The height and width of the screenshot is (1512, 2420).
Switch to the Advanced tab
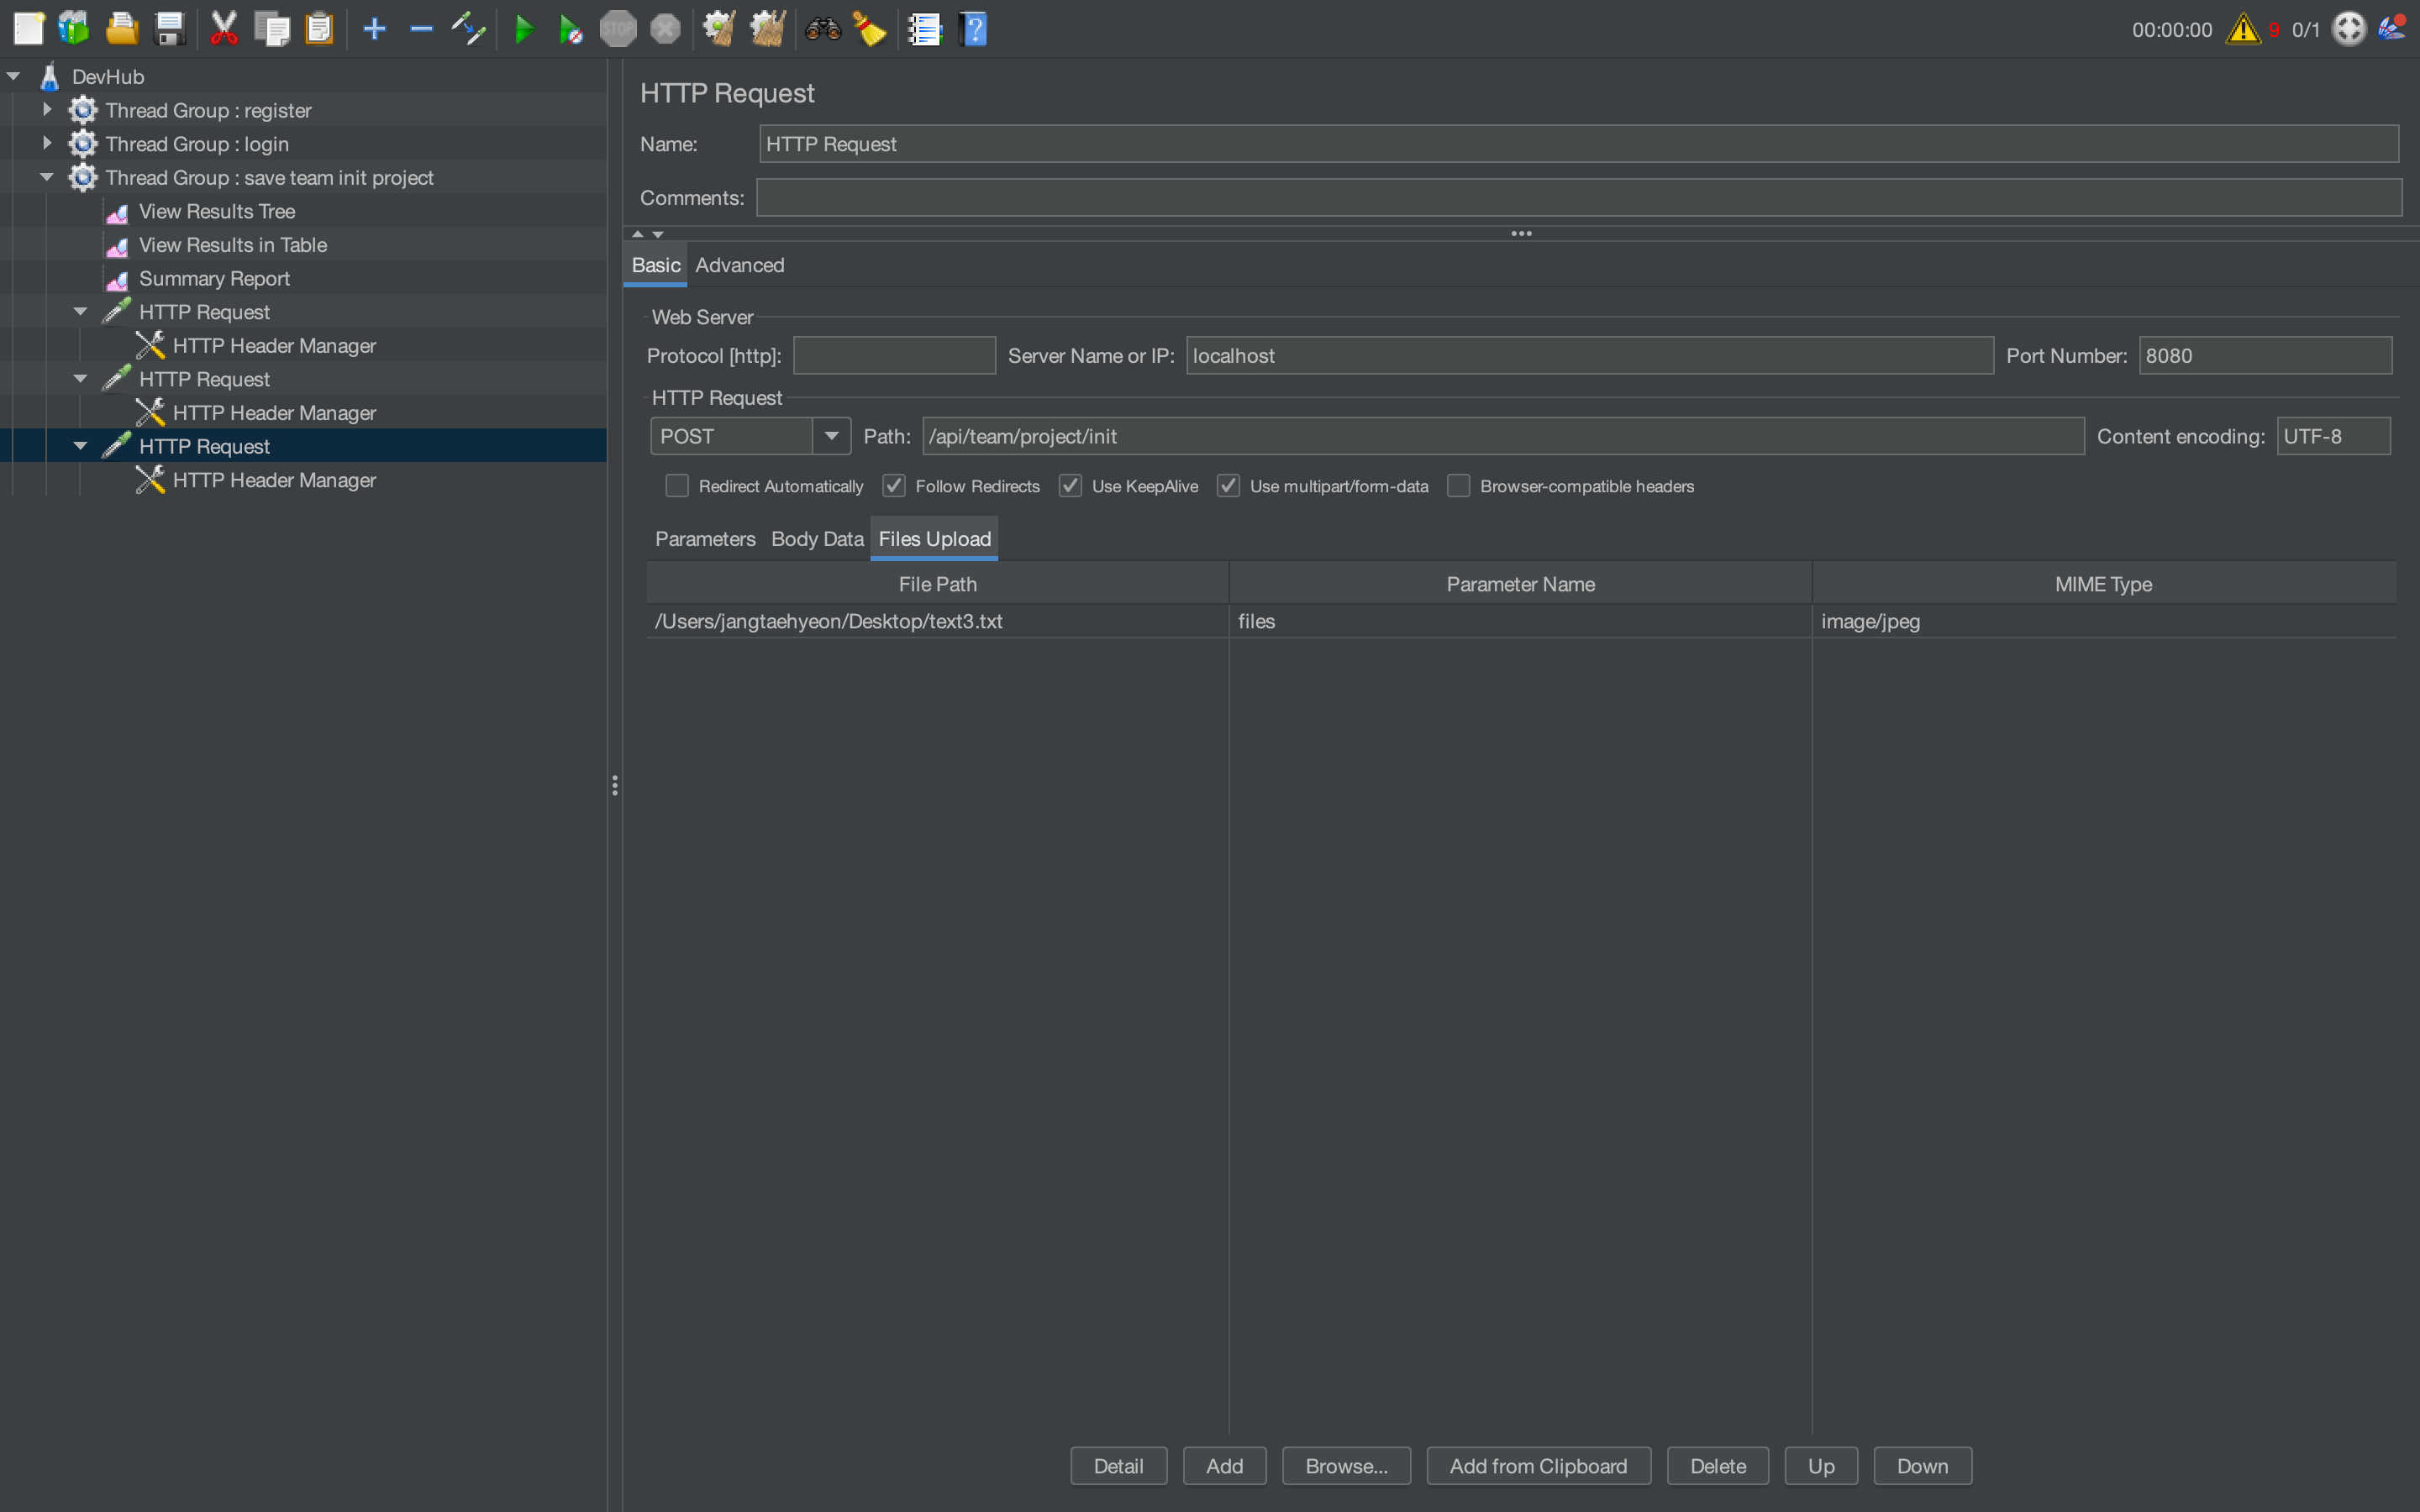point(739,265)
